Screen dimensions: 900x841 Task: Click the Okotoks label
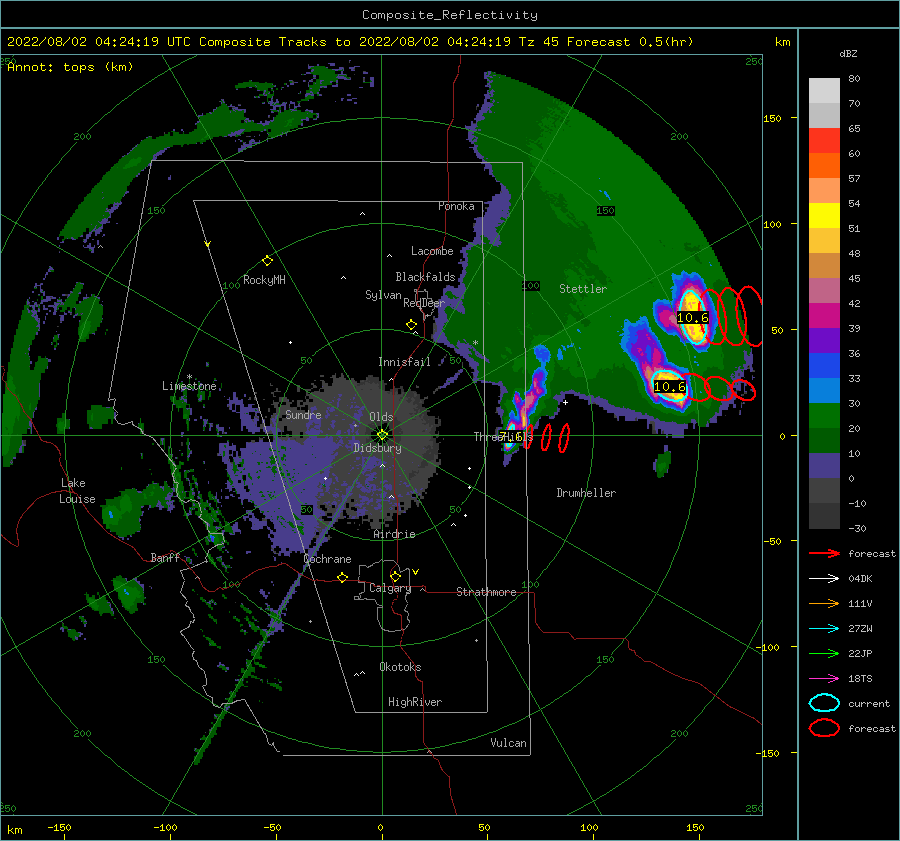[400, 667]
